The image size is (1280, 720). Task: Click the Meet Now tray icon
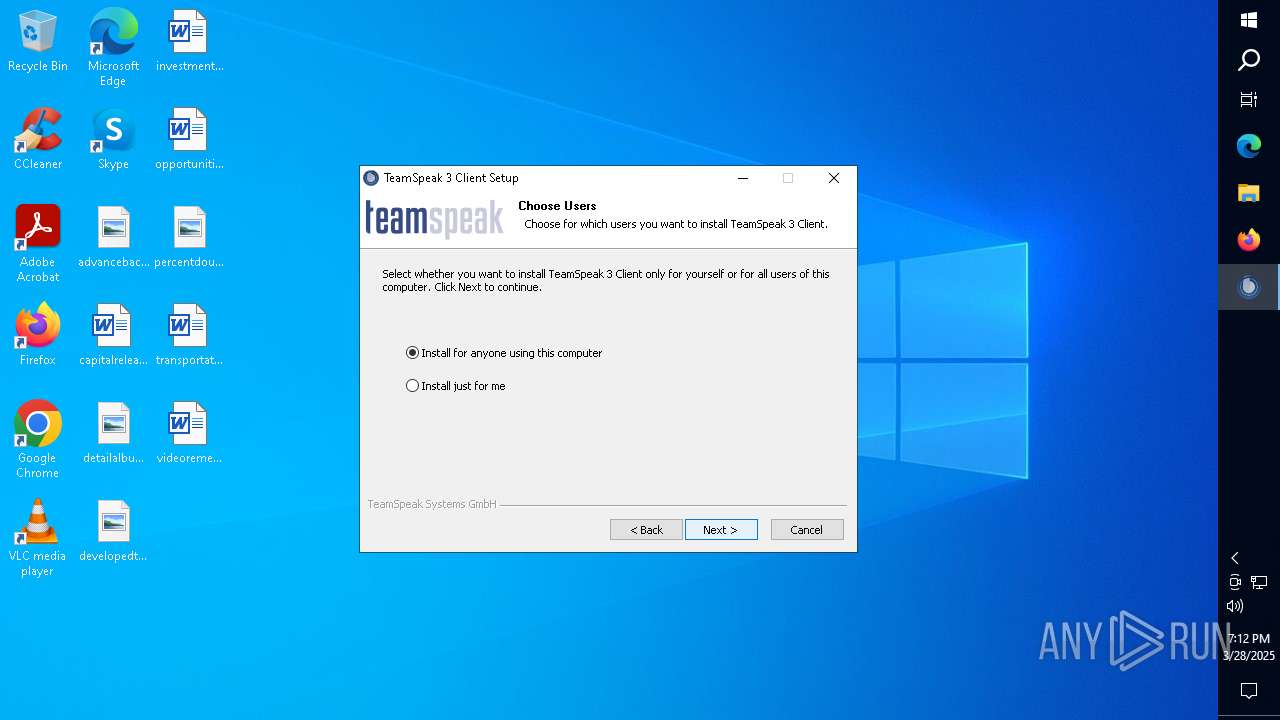[x=1235, y=582]
